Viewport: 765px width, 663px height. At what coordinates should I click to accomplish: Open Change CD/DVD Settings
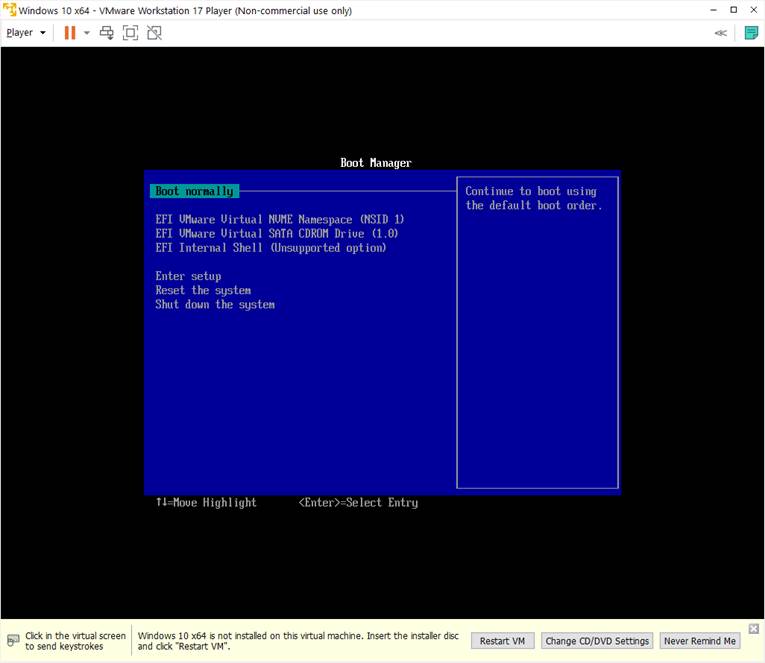coord(598,641)
